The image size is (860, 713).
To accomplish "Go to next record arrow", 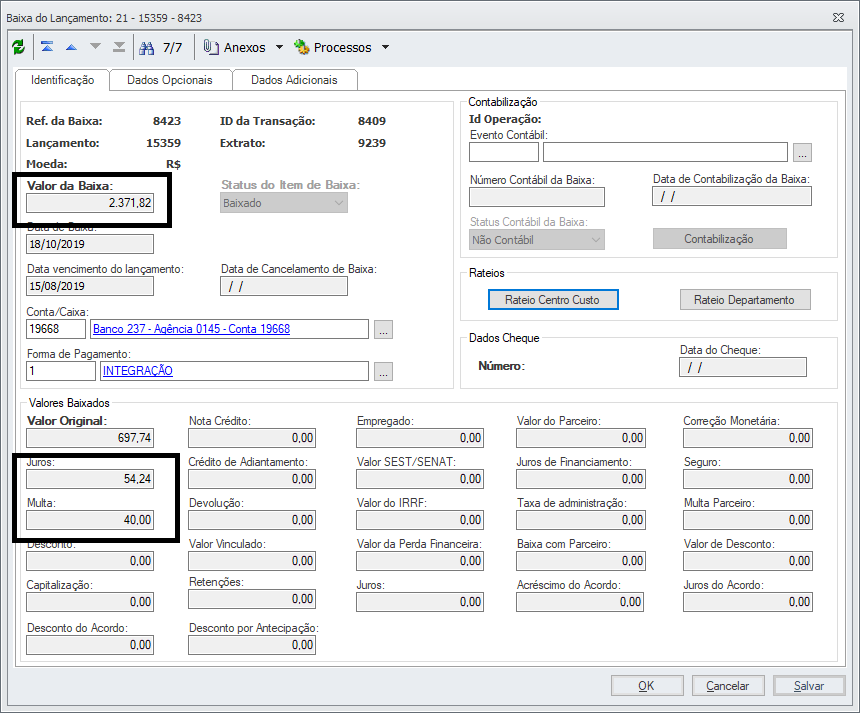I will pyautogui.click(x=95, y=47).
